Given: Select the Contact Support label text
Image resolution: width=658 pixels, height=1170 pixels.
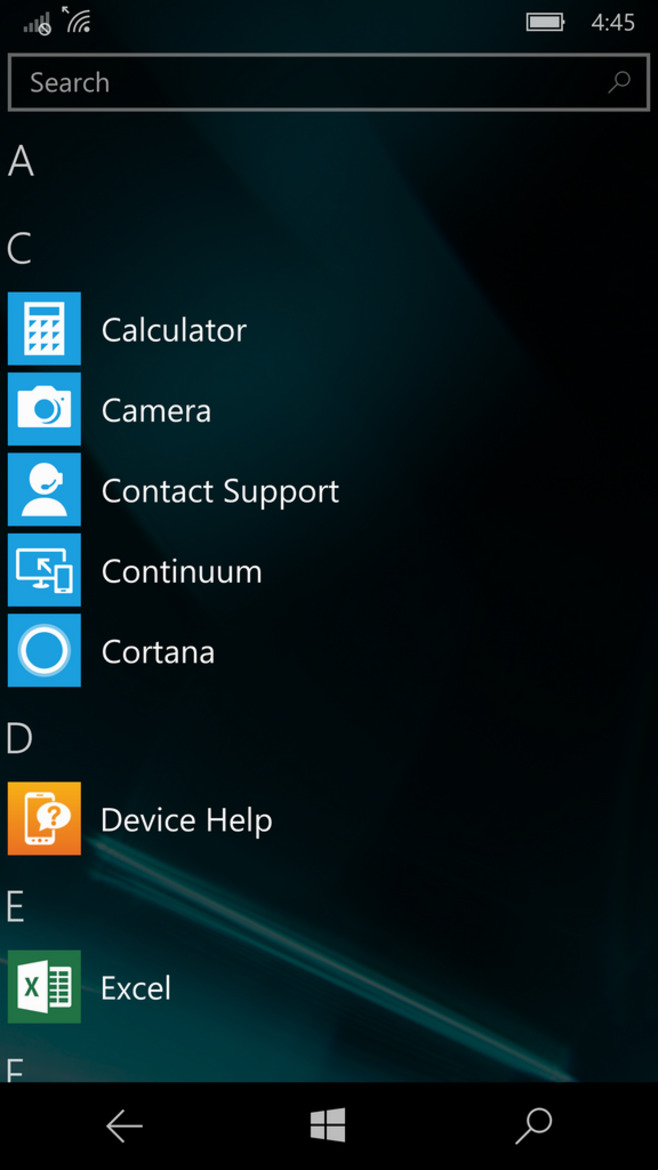Looking at the screenshot, I should [x=220, y=491].
